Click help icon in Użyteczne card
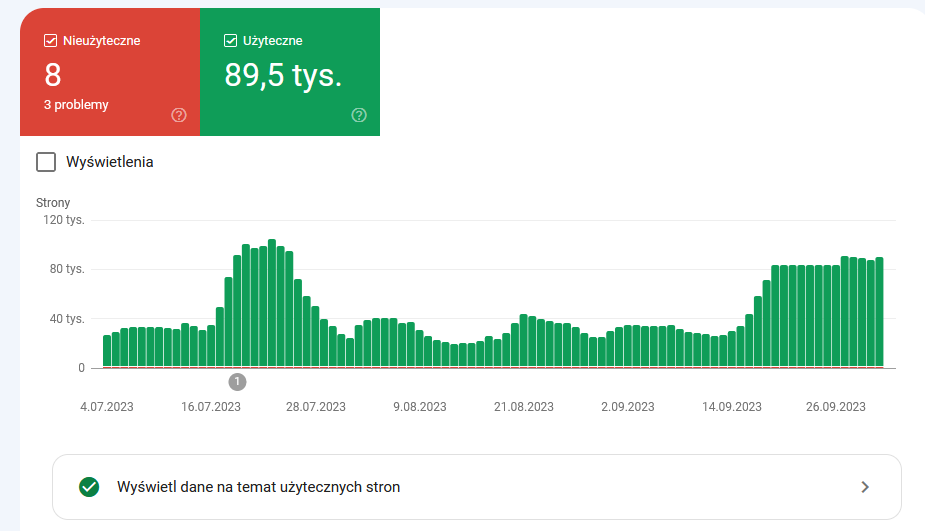 pyautogui.click(x=359, y=115)
